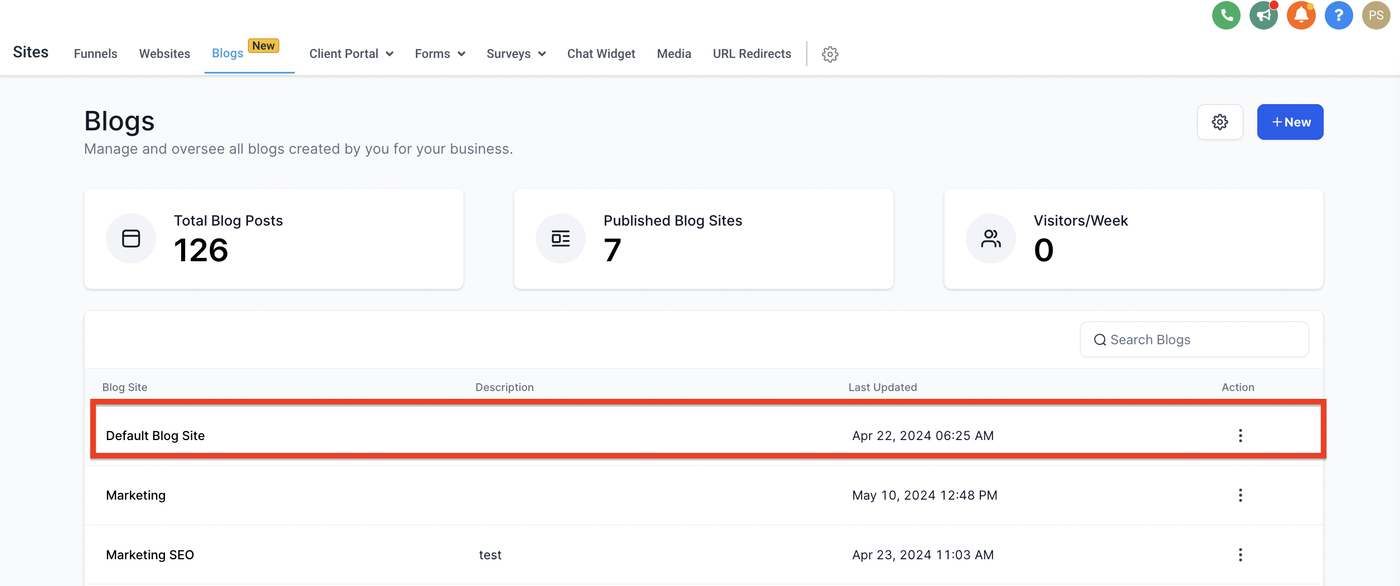This screenshot has height=586, width=1400.
Task: Click the green phone call icon
Action: 1226,15
